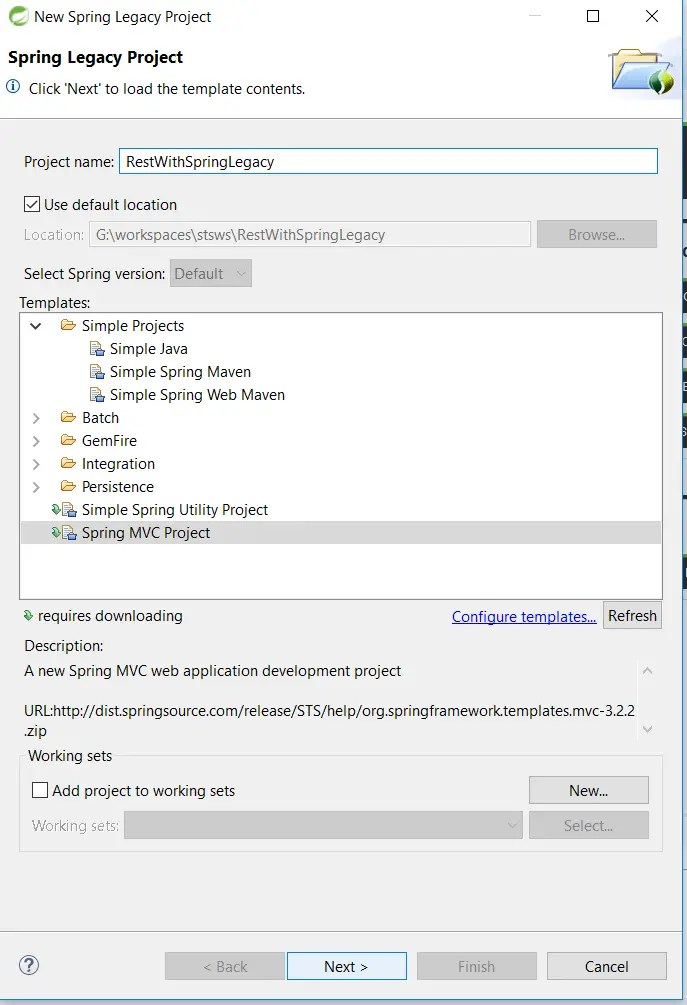Viewport: 687px width, 1005px height.
Task: Click the GemFire folder icon
Action: tap(68, 440)
